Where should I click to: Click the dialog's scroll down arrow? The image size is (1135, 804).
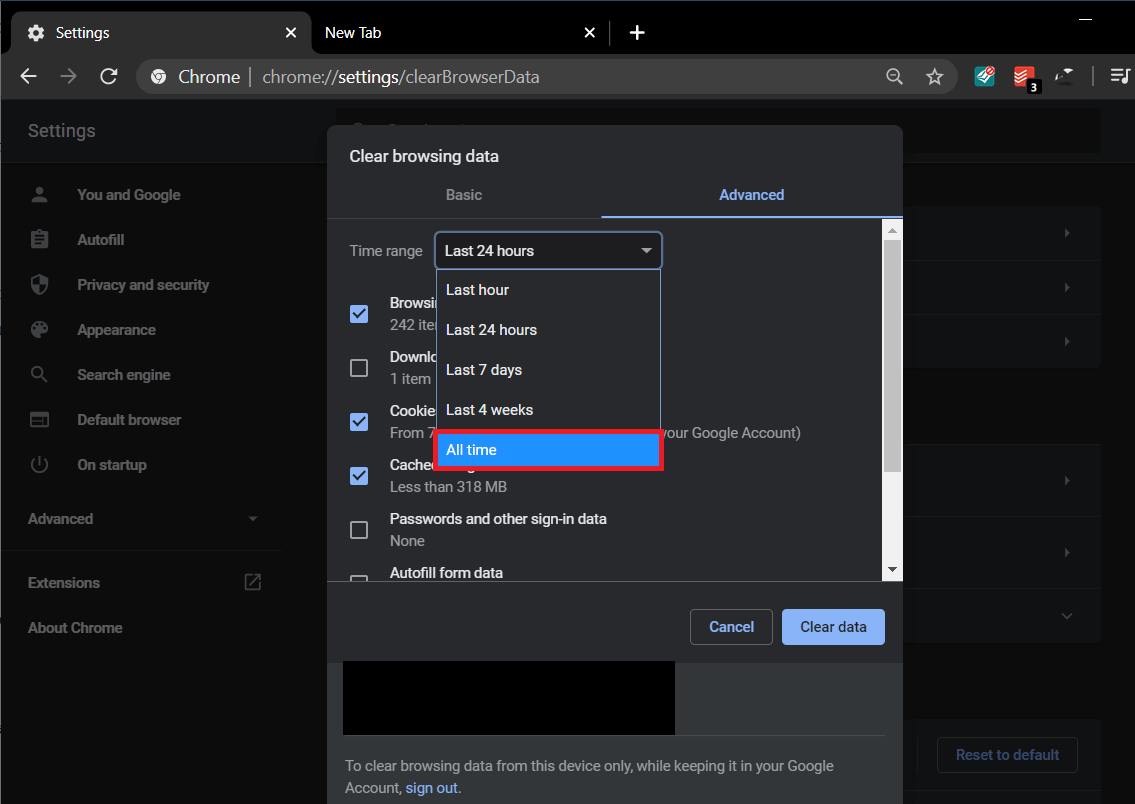click(x=892, y=570)
